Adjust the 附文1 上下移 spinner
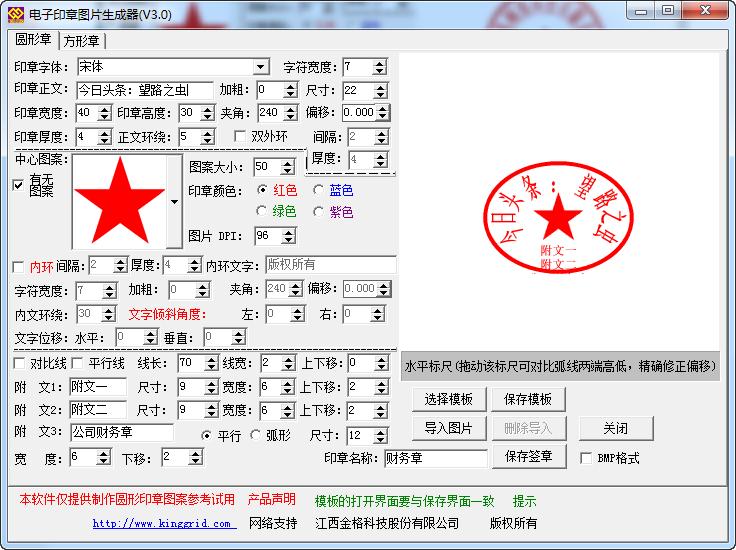 coord(381,387)
